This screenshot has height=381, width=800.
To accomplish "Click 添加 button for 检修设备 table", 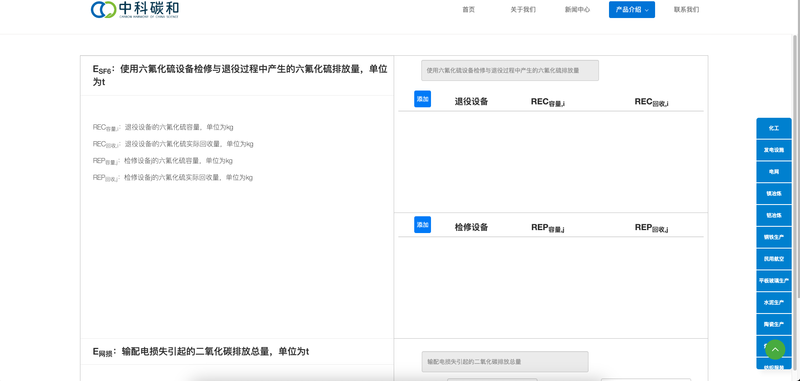I will (422, 224).
